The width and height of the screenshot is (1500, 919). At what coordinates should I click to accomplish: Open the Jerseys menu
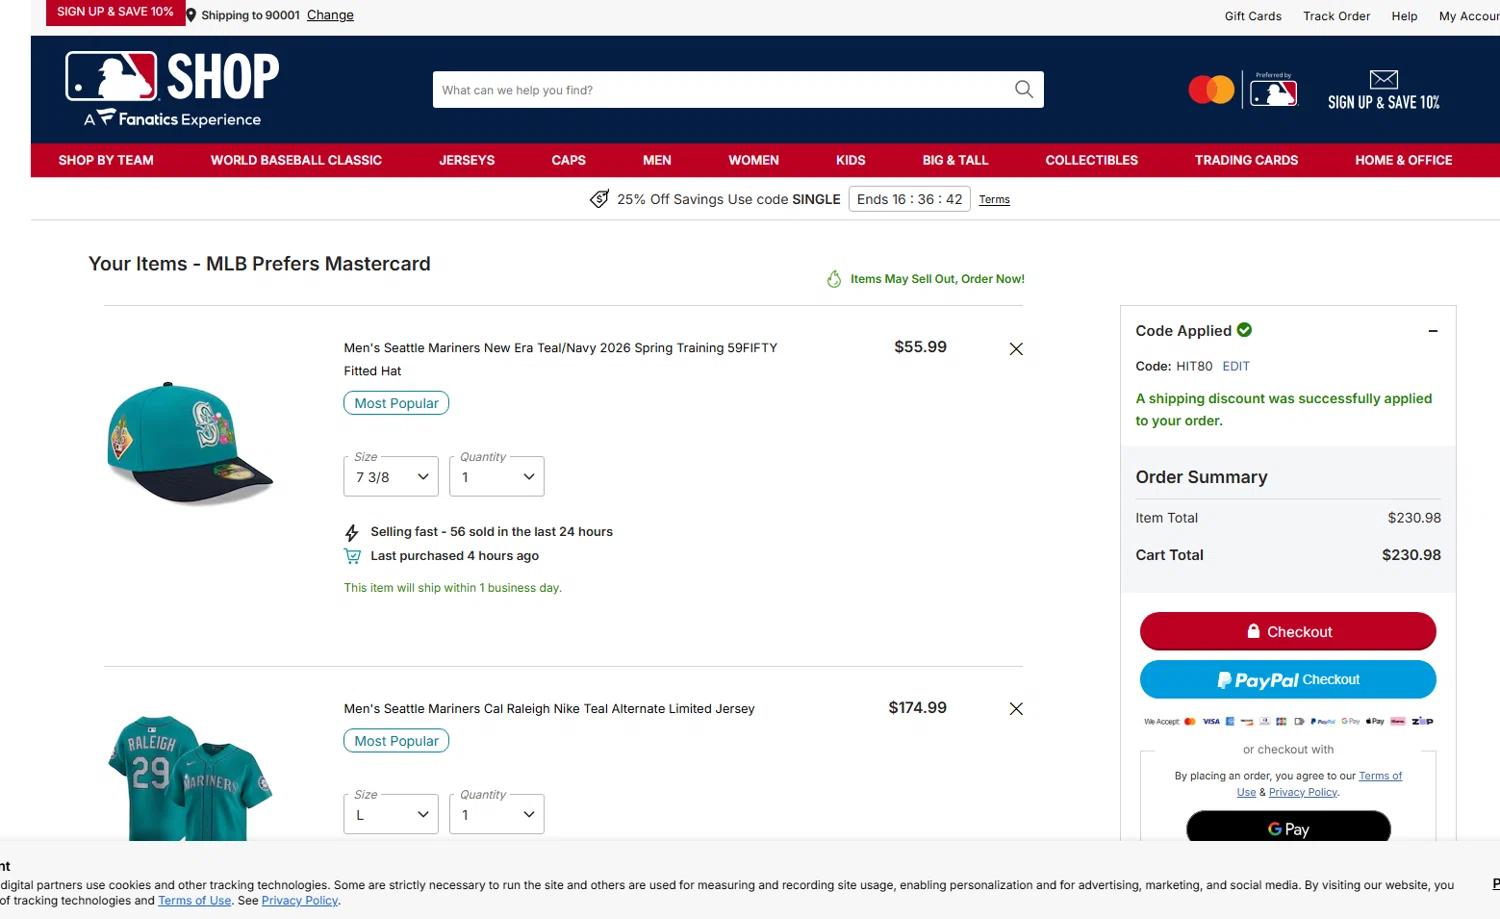[x=467, y=160]
